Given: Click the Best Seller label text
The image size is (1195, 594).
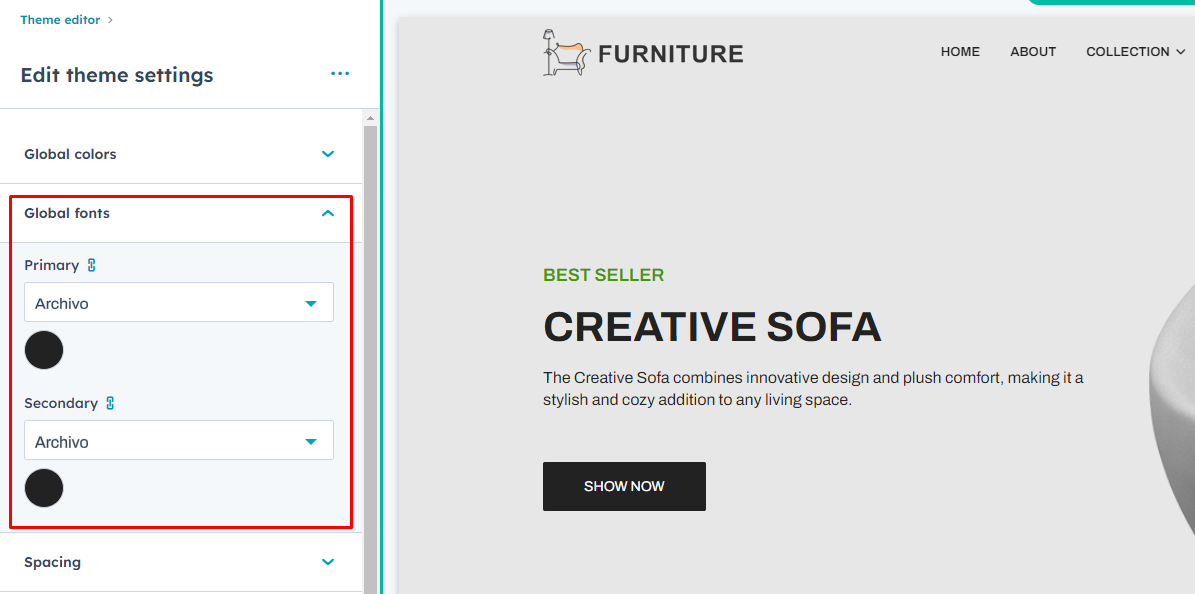Looking at the screenshot, I should [603, 275].
